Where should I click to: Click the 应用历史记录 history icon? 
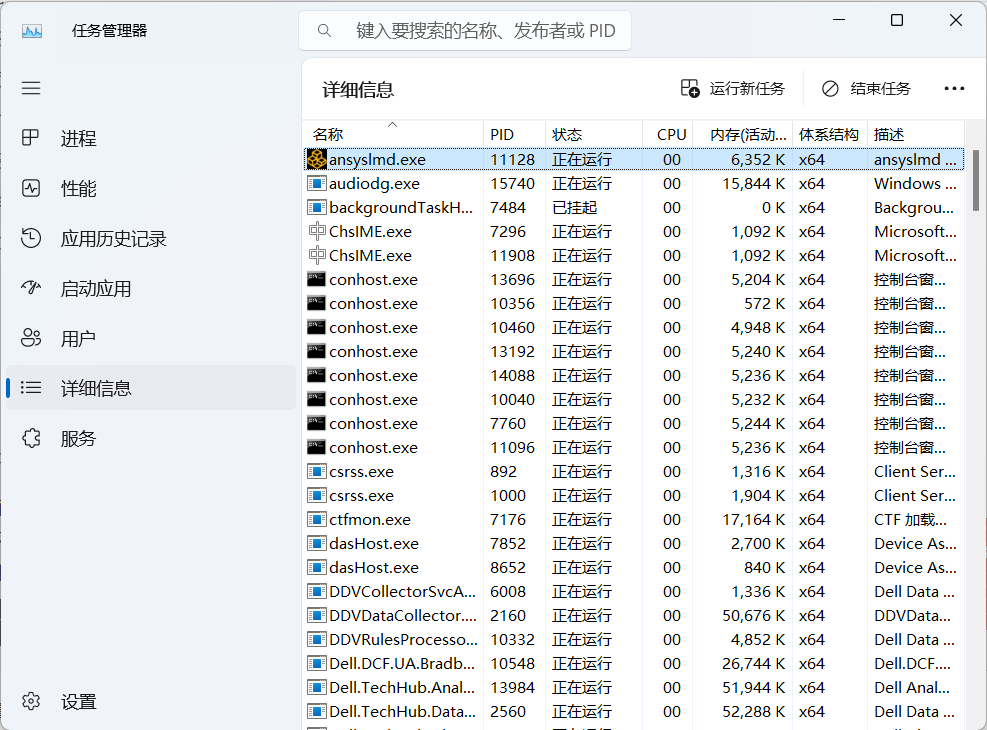(x=31, y=238)
